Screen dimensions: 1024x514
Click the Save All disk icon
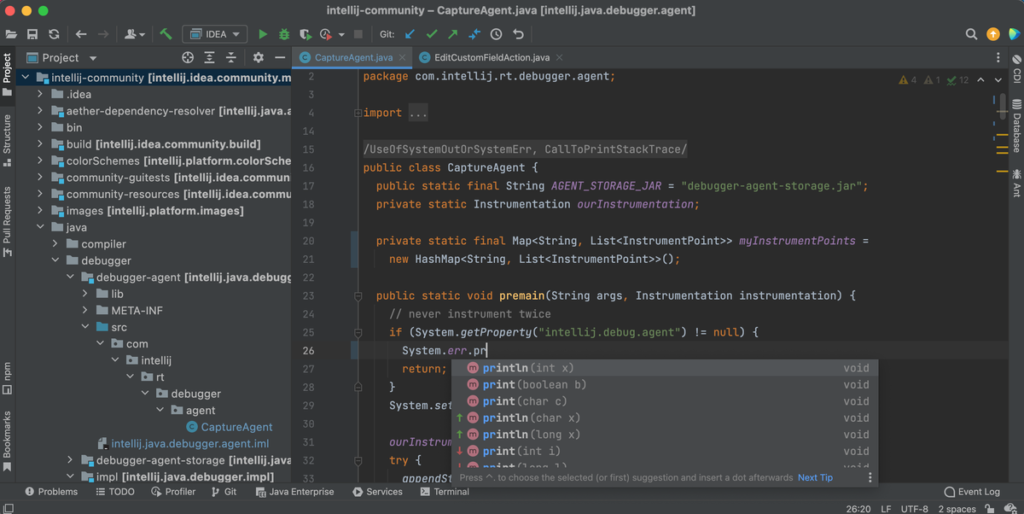tap(32, 34)
